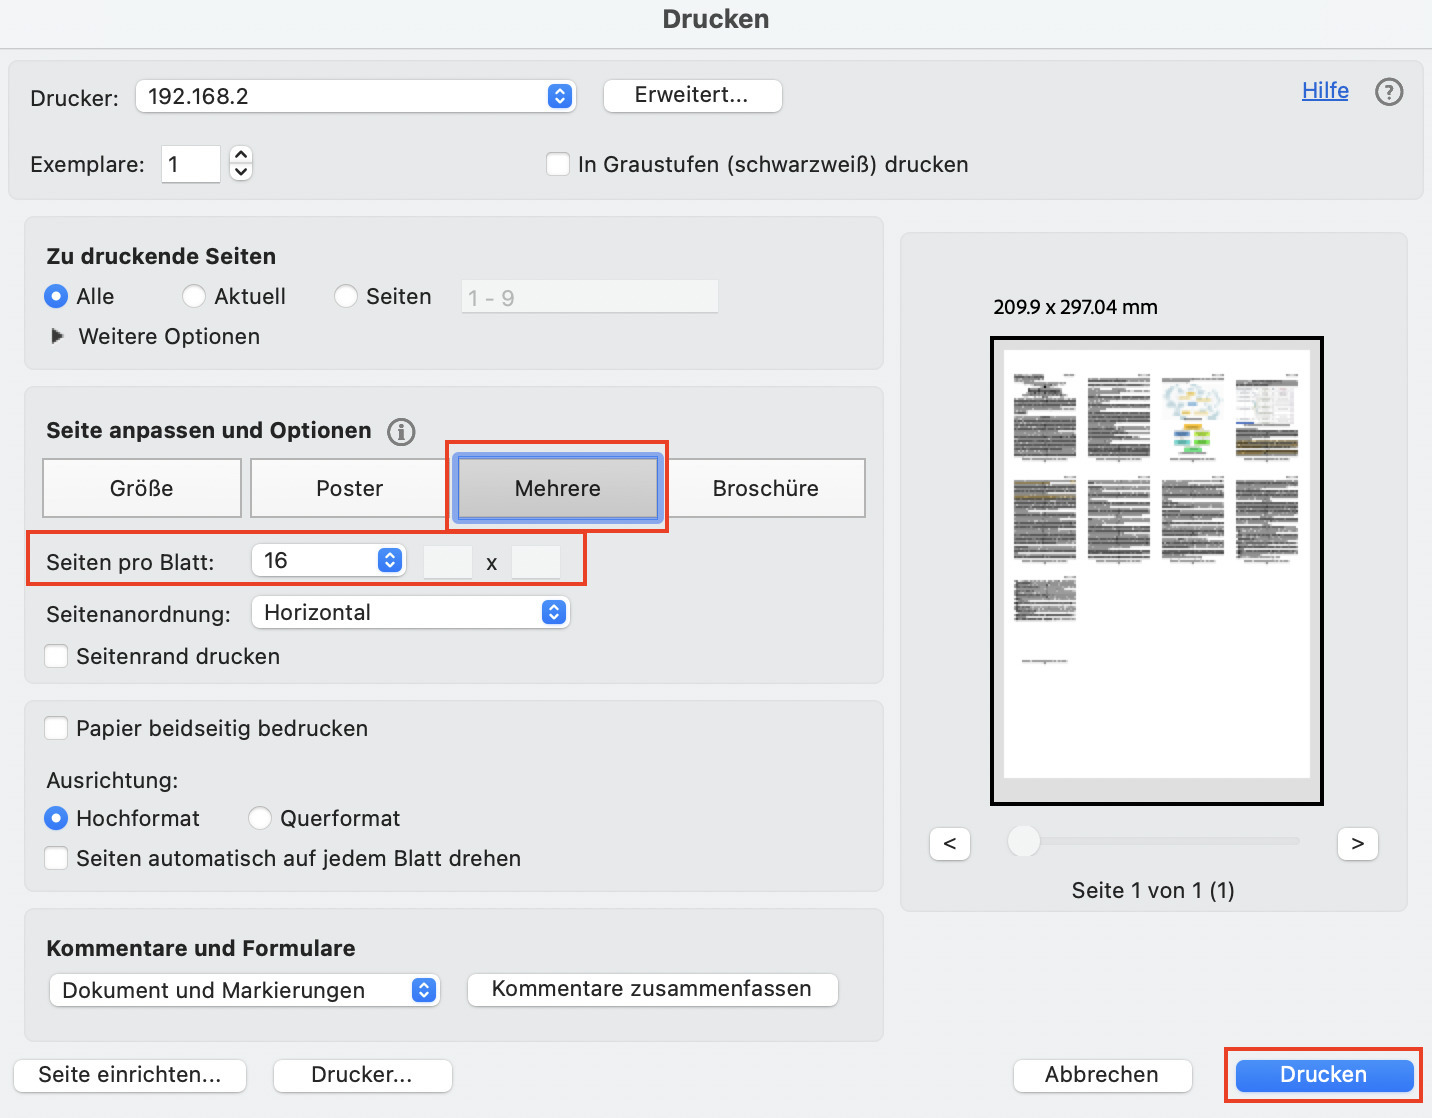The height and width of the screenshot is (1118, 1432).
Task: Select the Aktuell page radio button
Action: 194,296
